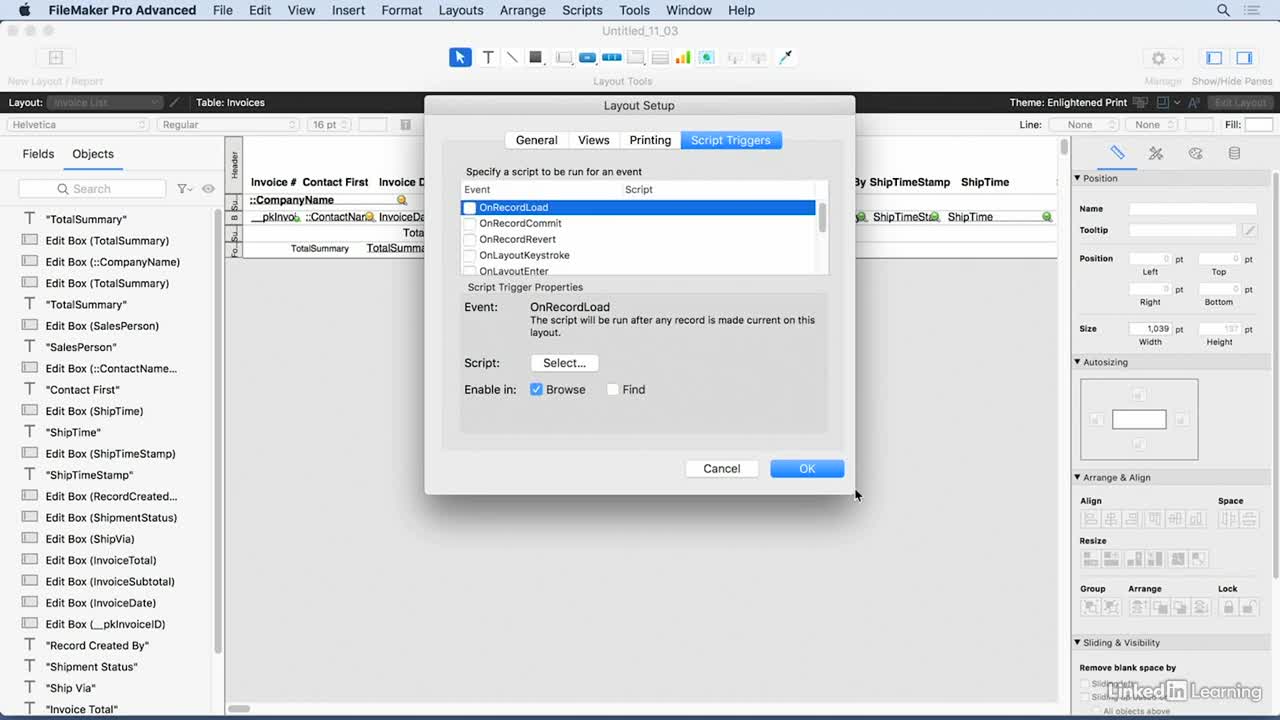This screenshot has height=720, width=1280.
Task: Enable the OnLayoutKeystroke trigger checkbox
Action: click(469, 255)
